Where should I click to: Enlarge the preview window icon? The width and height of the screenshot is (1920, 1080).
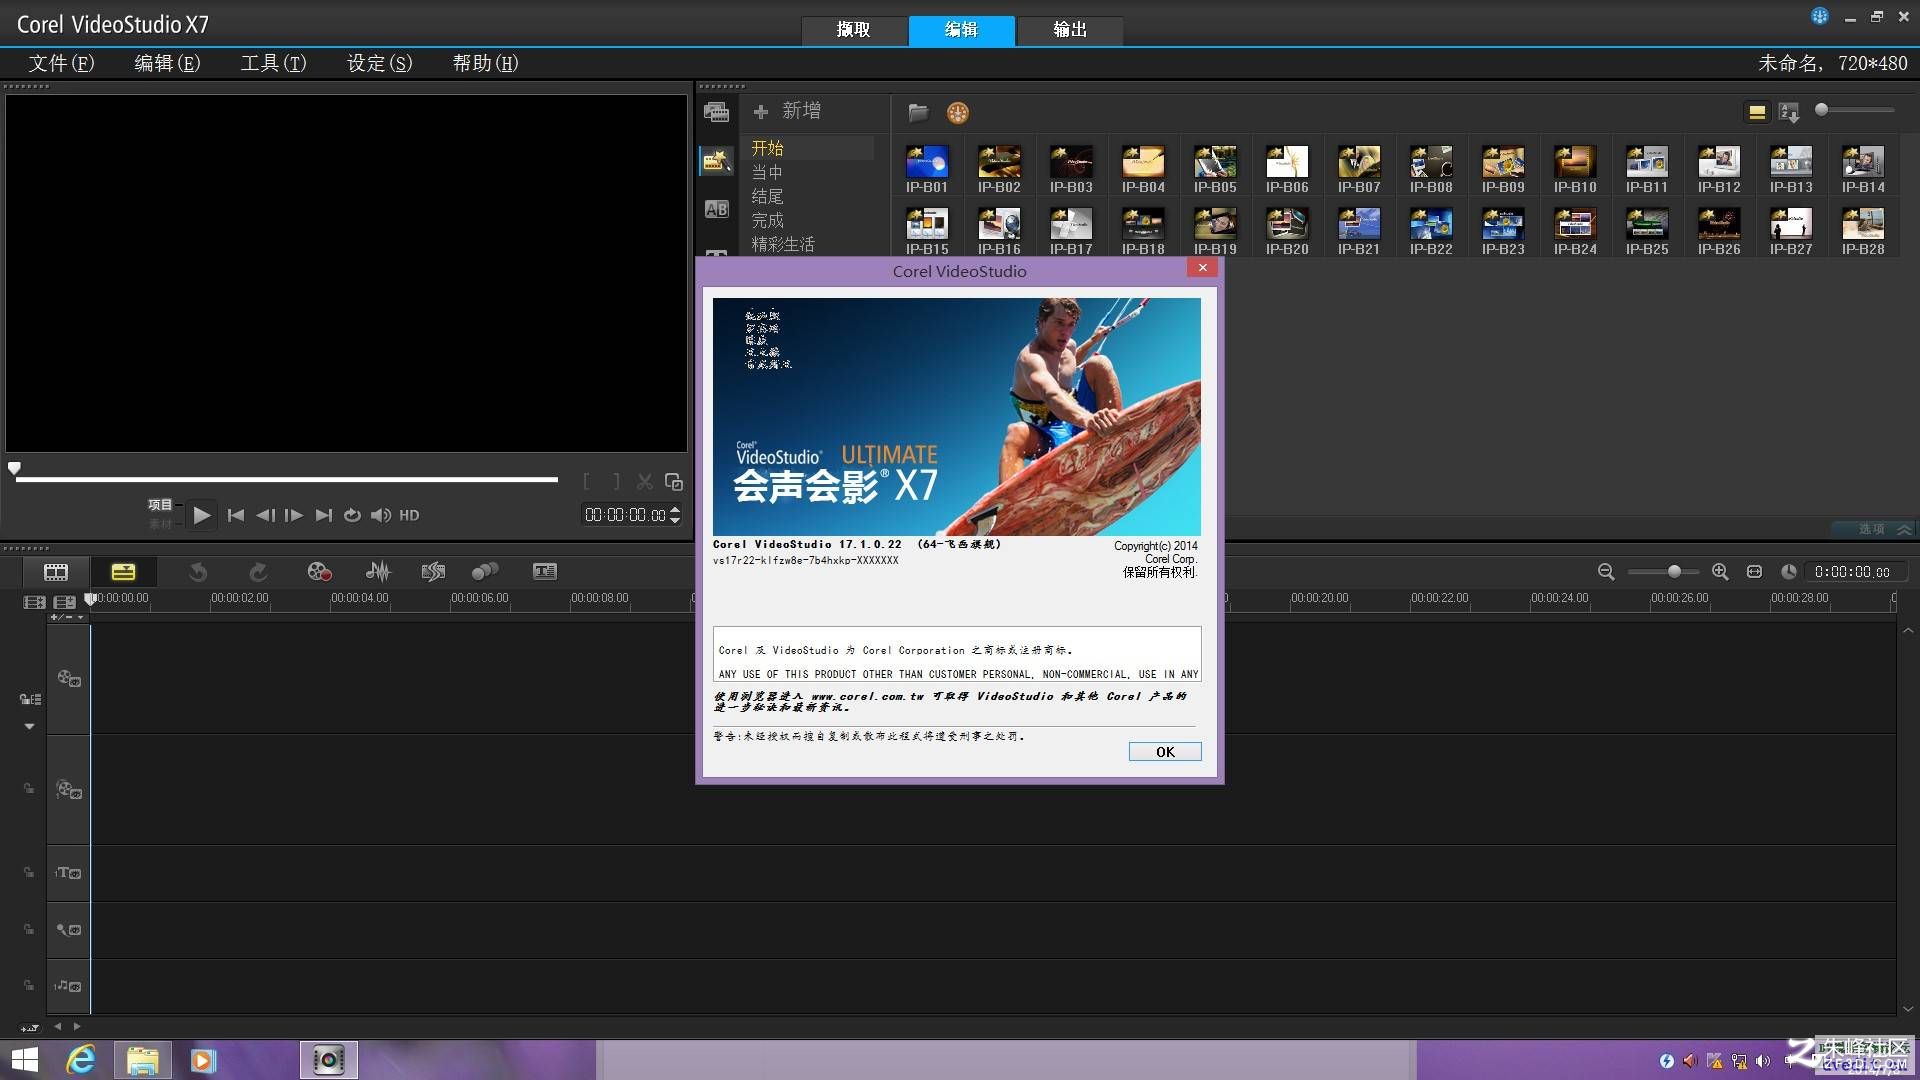(x=674, y=482)
